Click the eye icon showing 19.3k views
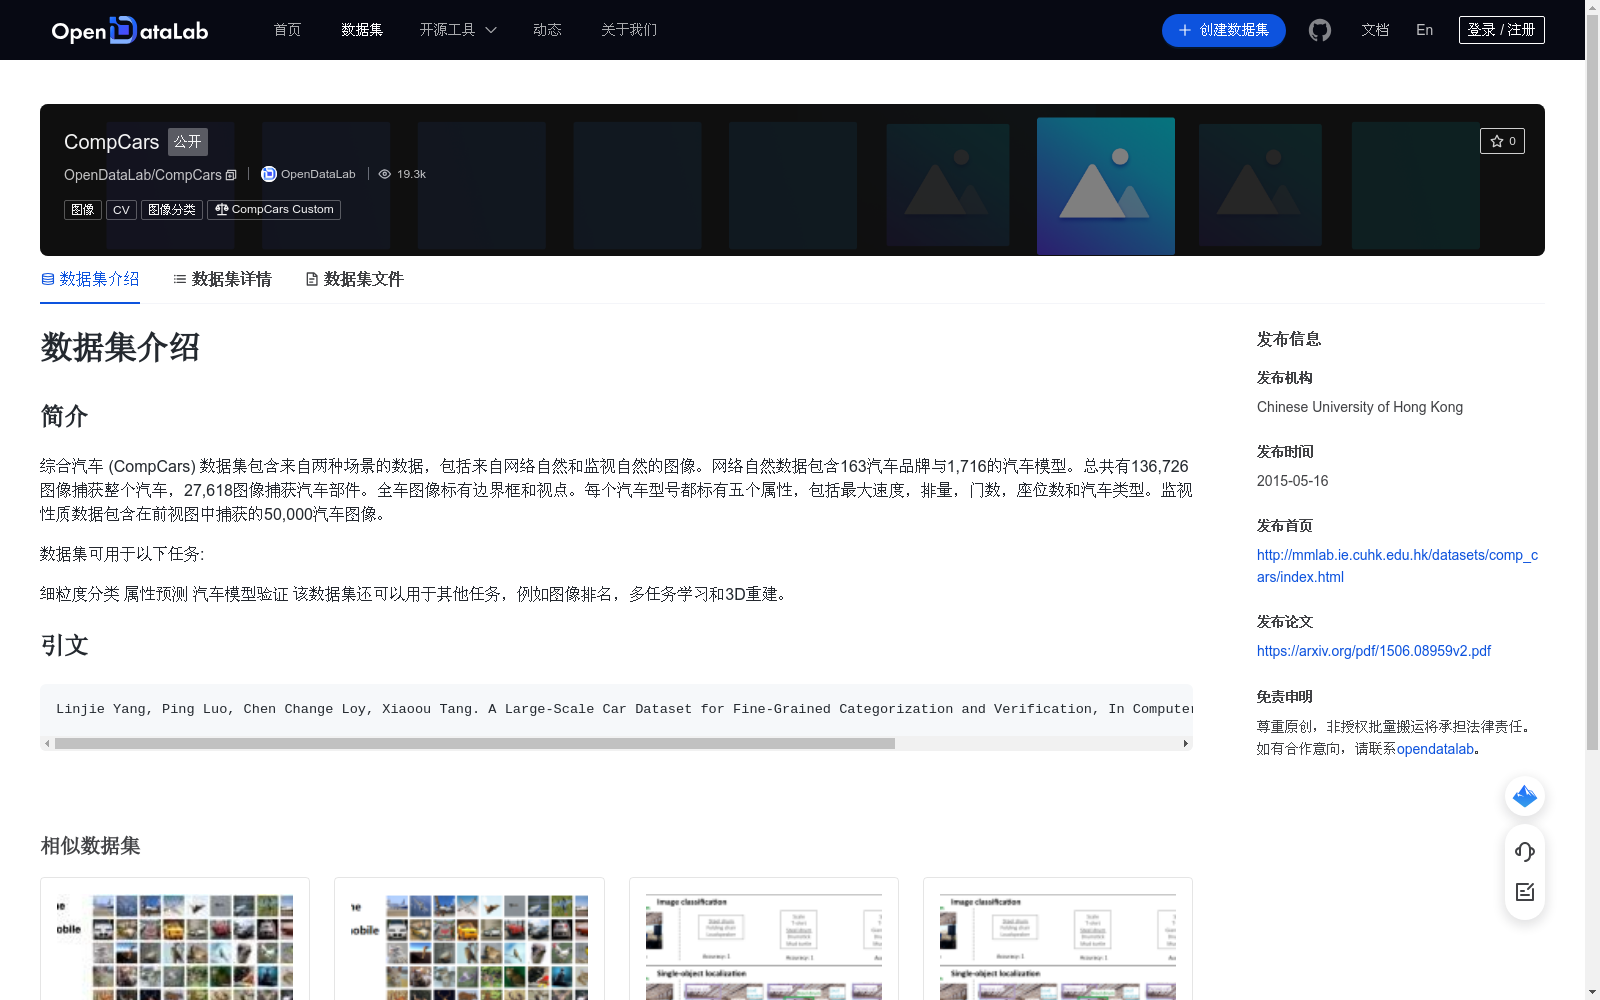1600x1000 pixels. point(384,174)
